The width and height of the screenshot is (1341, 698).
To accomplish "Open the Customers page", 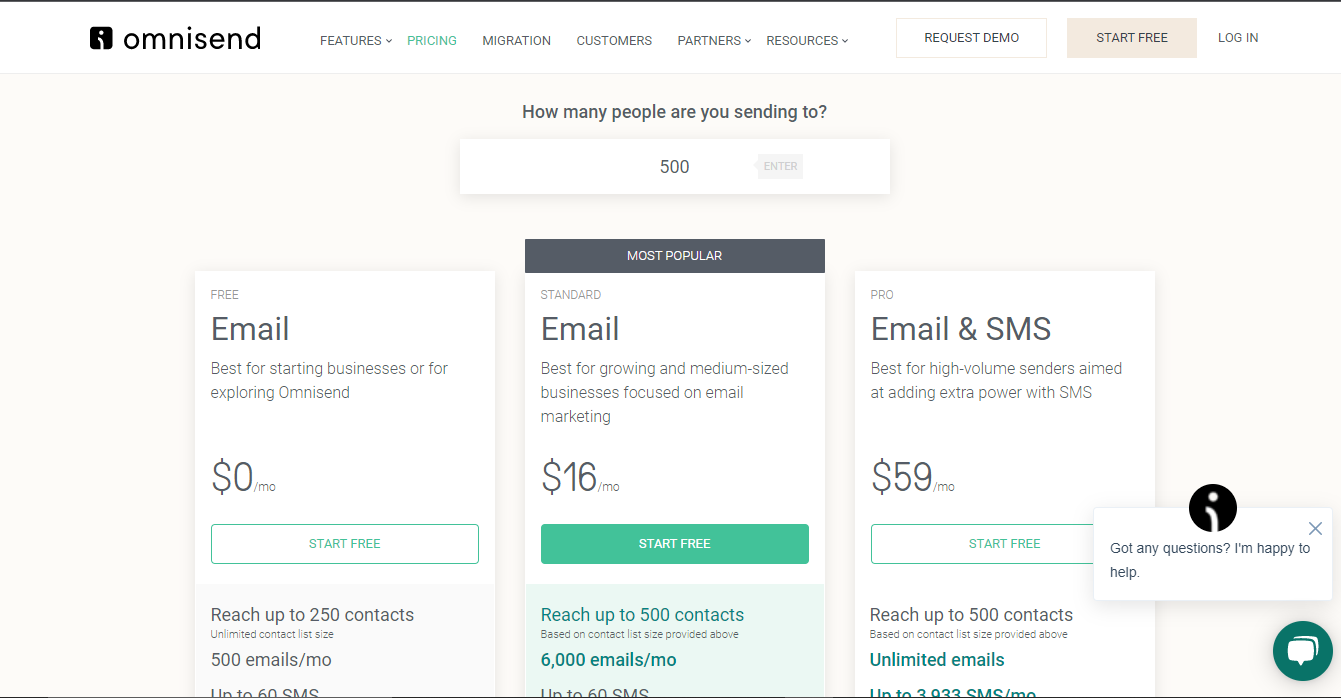I will [614, 41].
